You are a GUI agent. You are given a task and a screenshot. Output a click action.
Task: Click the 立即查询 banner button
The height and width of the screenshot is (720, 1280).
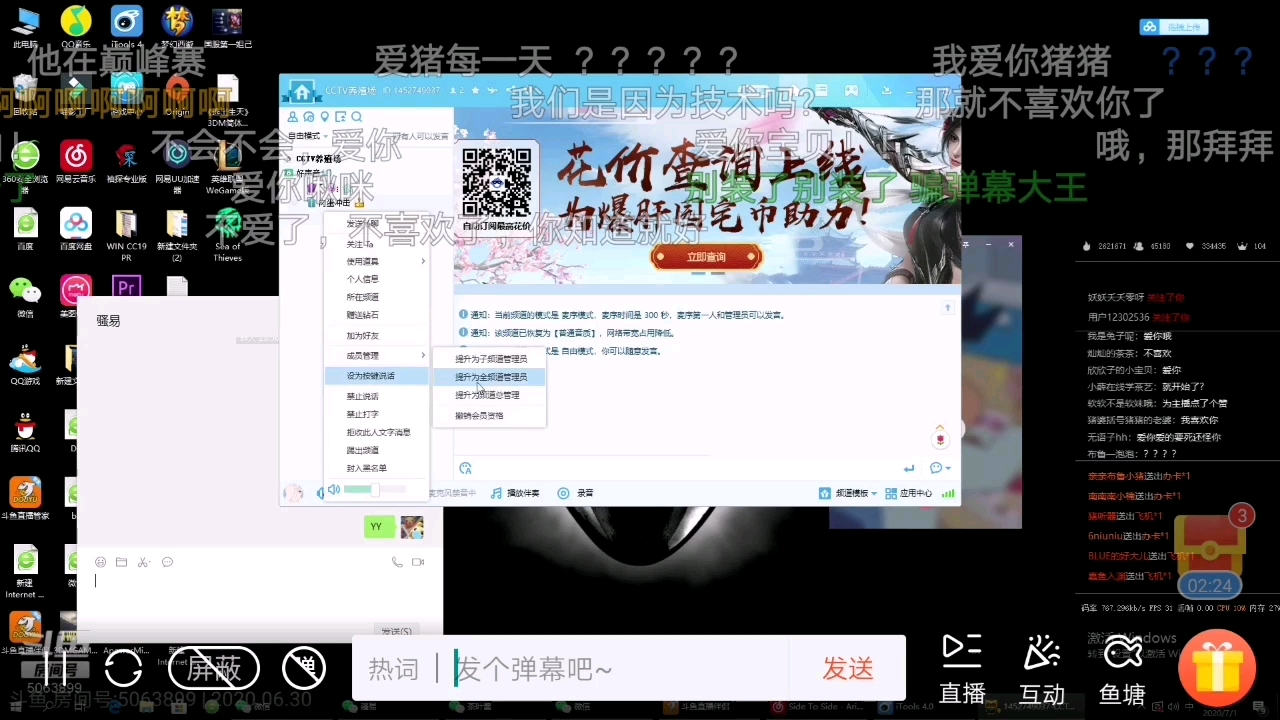[x=706, y=257]
